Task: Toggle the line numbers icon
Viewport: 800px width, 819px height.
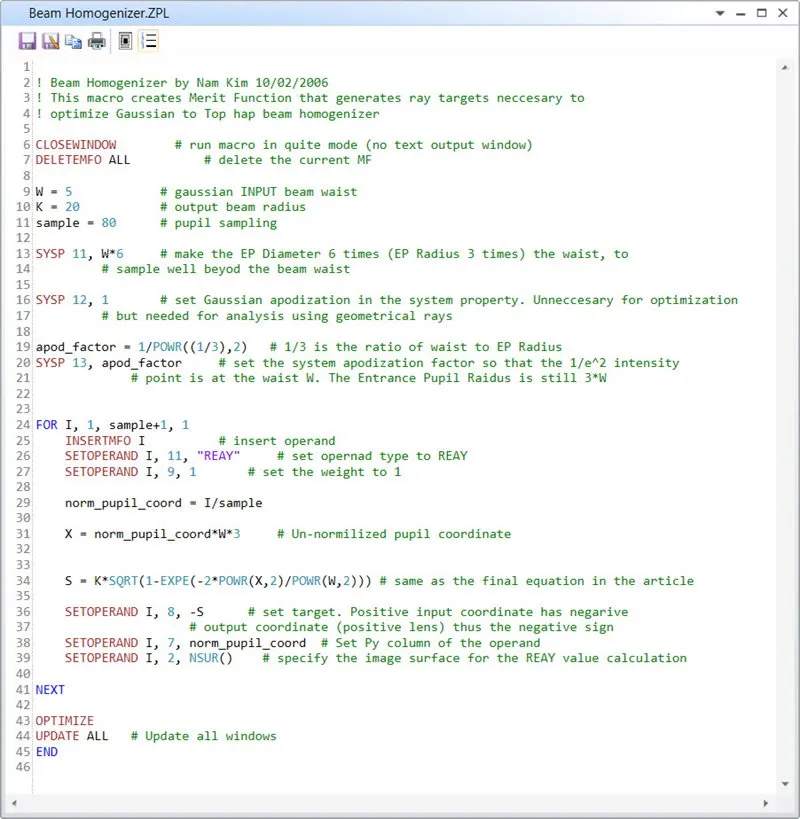Action: (149, 41)
